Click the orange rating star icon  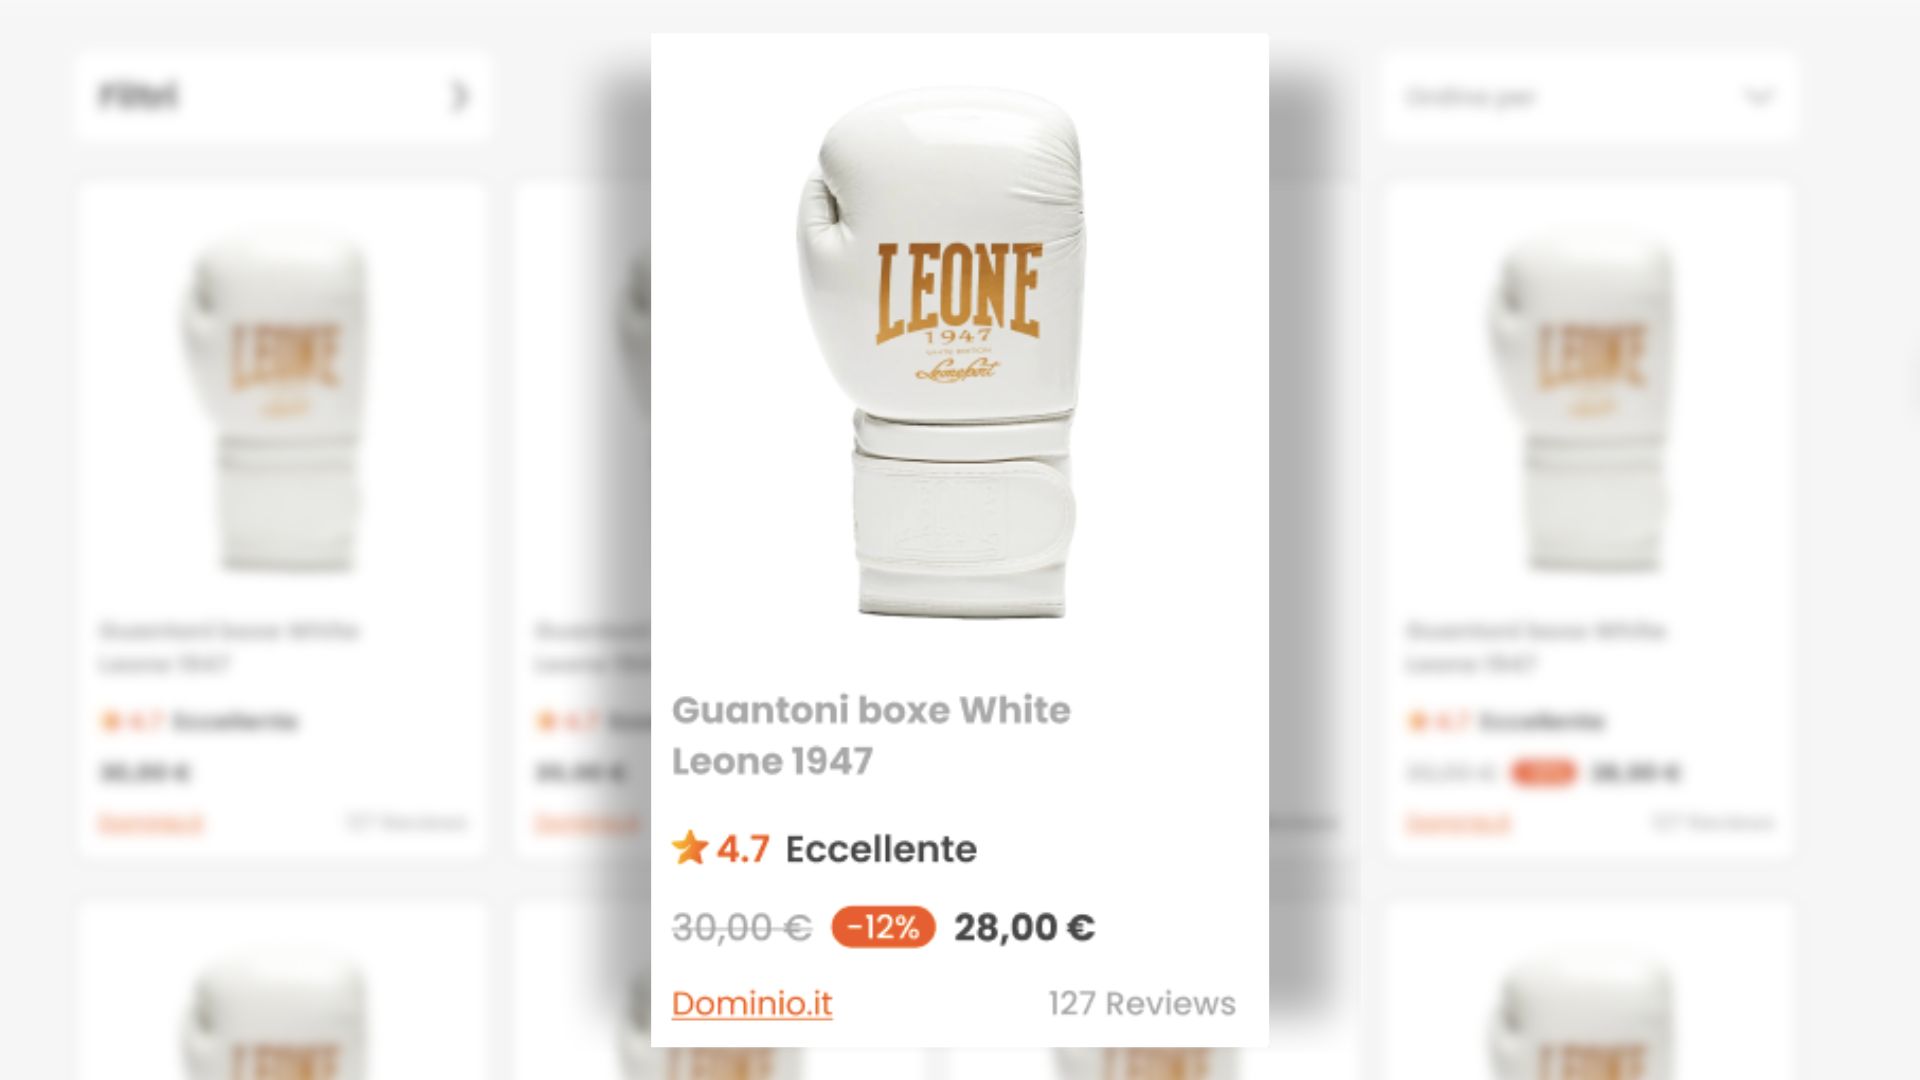(690, 848)
